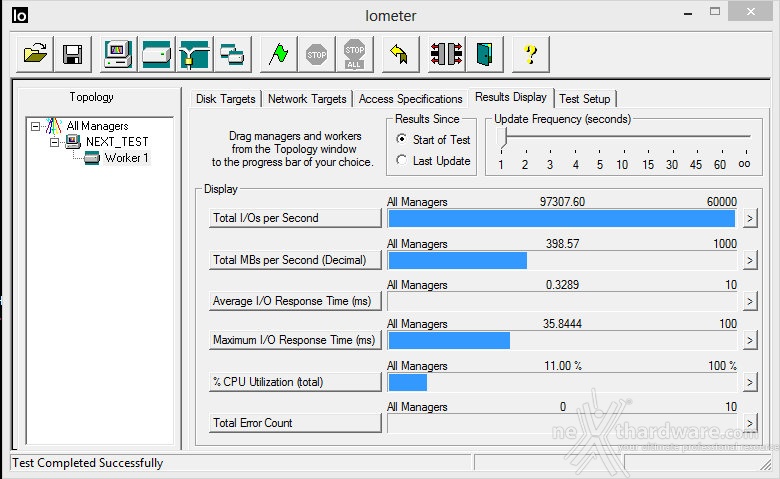Expand details arrow for Total I/Os per Second

750,218
